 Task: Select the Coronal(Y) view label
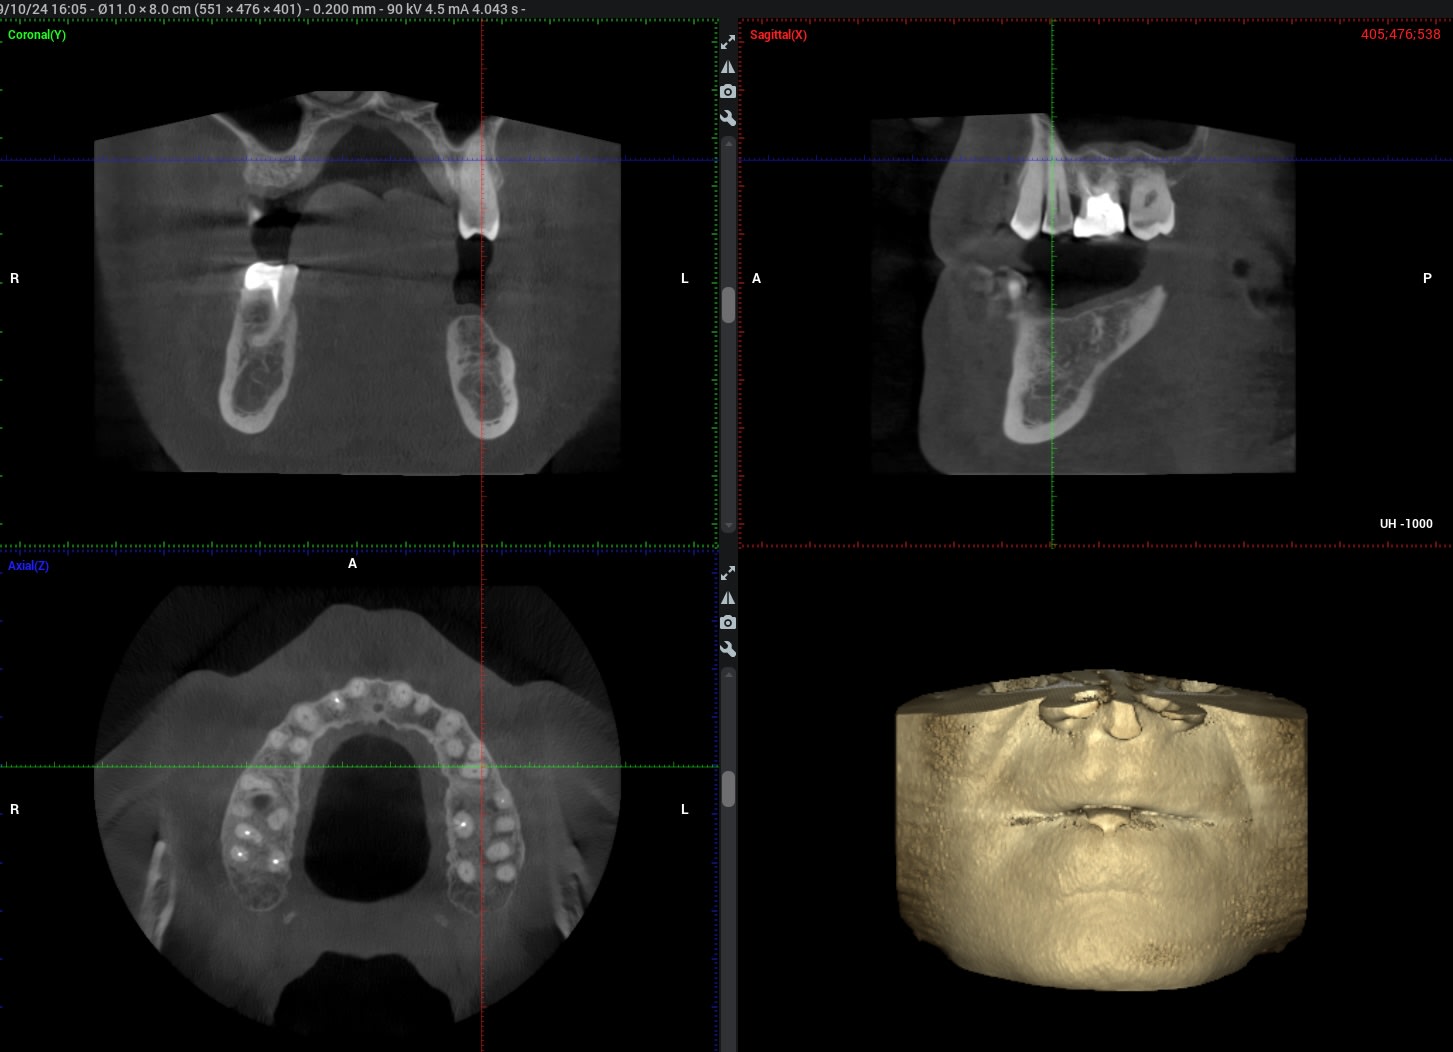tap(37, 35)
